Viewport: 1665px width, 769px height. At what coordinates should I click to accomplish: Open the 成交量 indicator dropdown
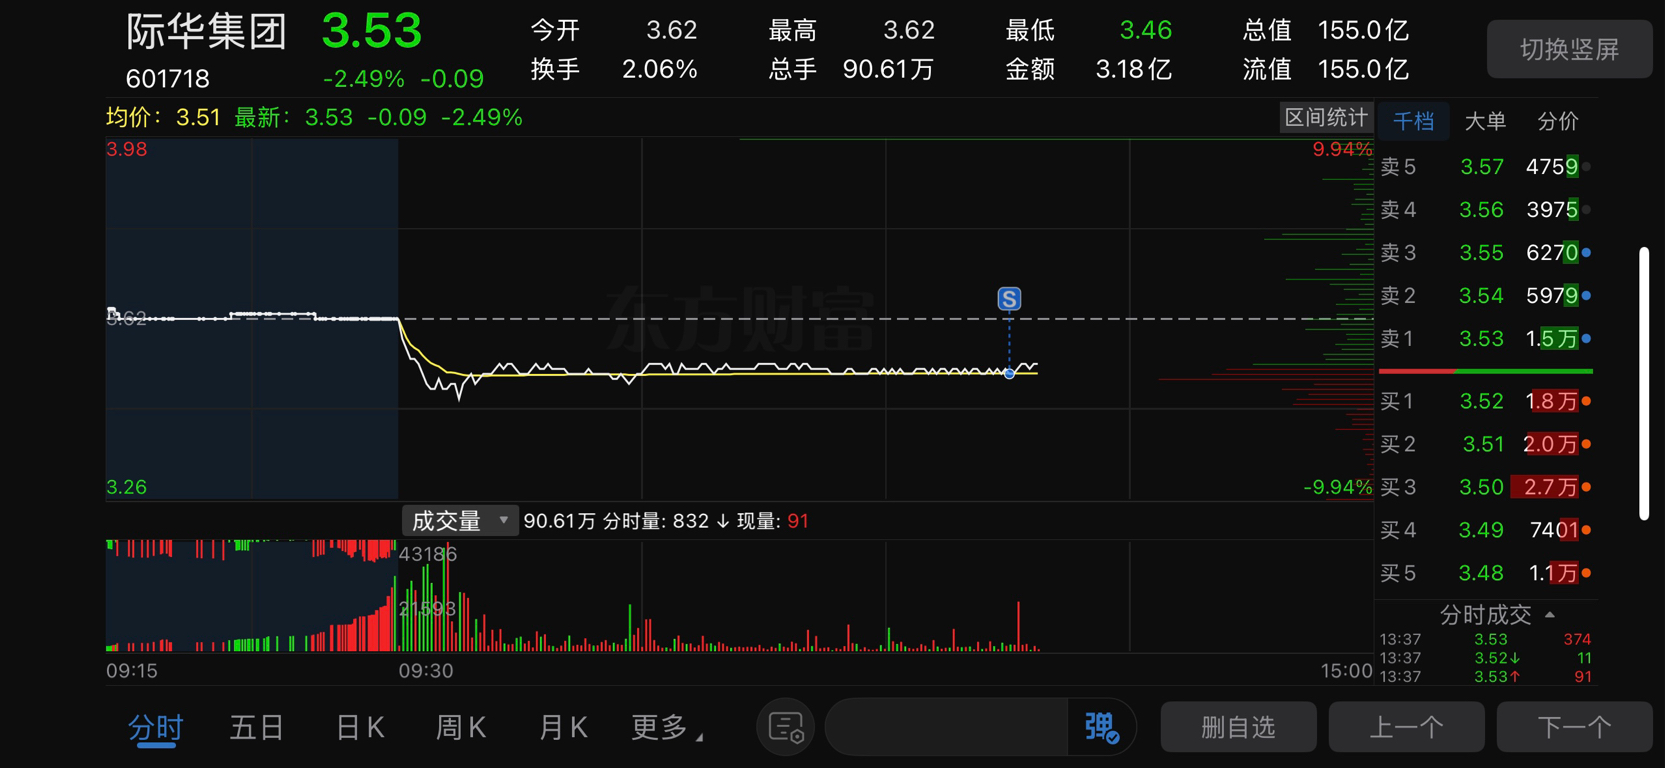[460, 521]
